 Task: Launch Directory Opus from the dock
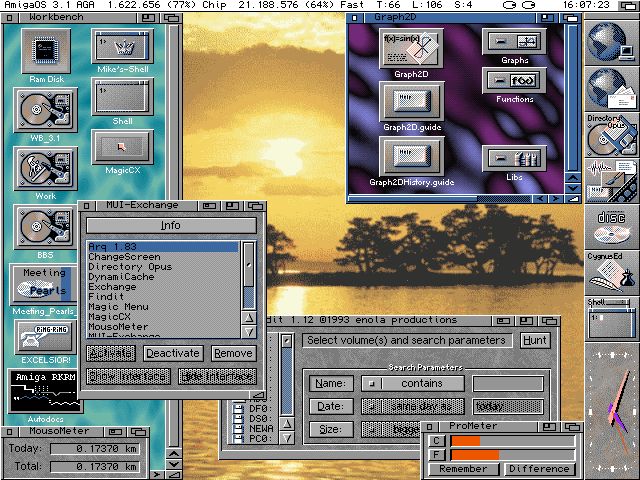pyautogui.click(x=612, y=134)
